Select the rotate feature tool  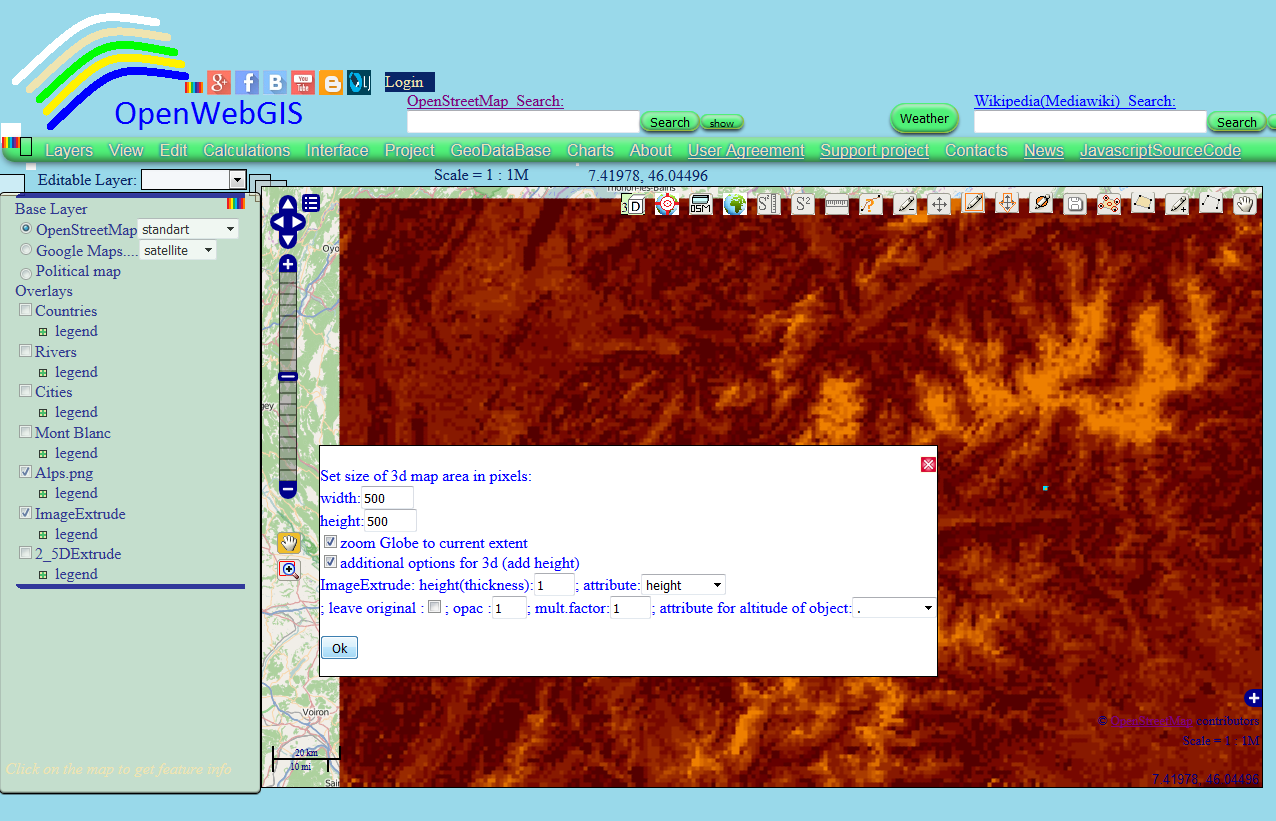(1041, 203)
